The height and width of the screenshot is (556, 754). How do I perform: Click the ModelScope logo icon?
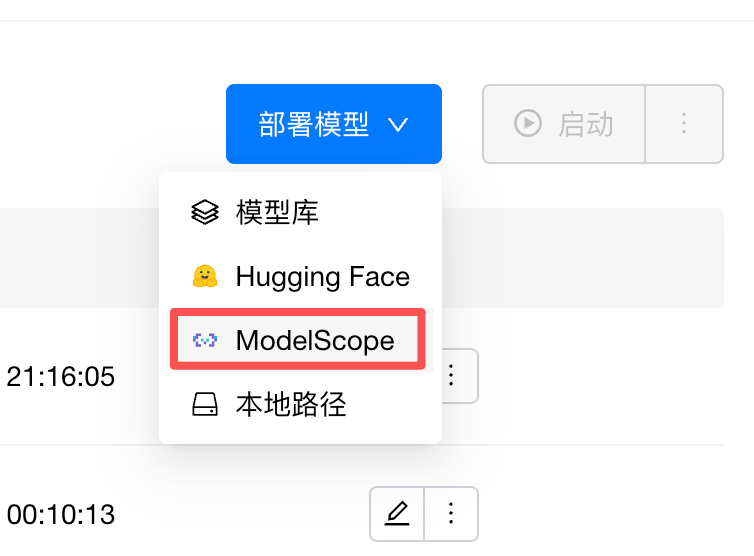click(x=205, y=340)
